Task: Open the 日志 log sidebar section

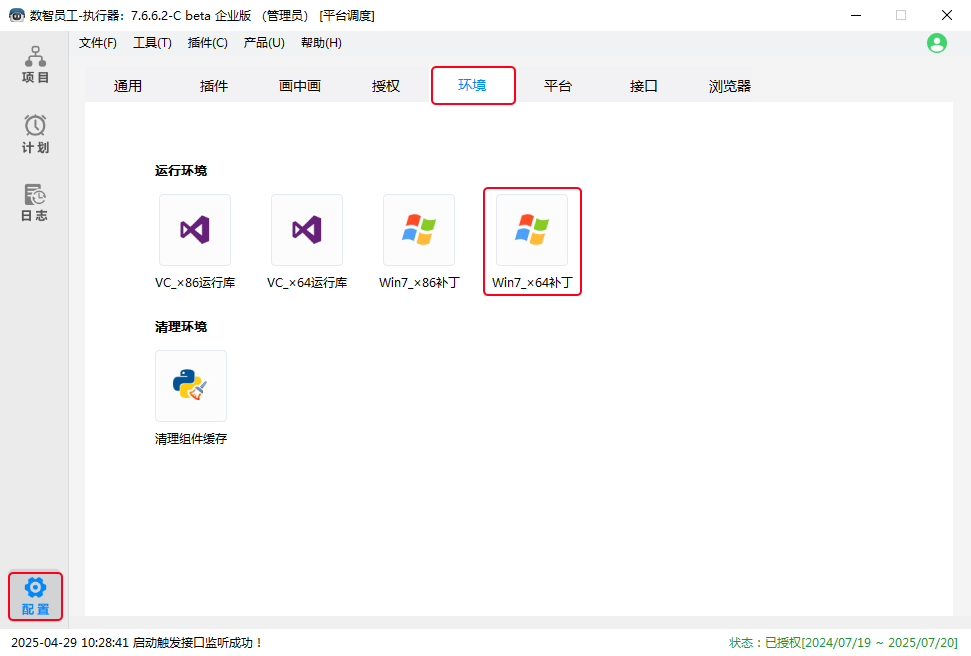Action: 35,202
